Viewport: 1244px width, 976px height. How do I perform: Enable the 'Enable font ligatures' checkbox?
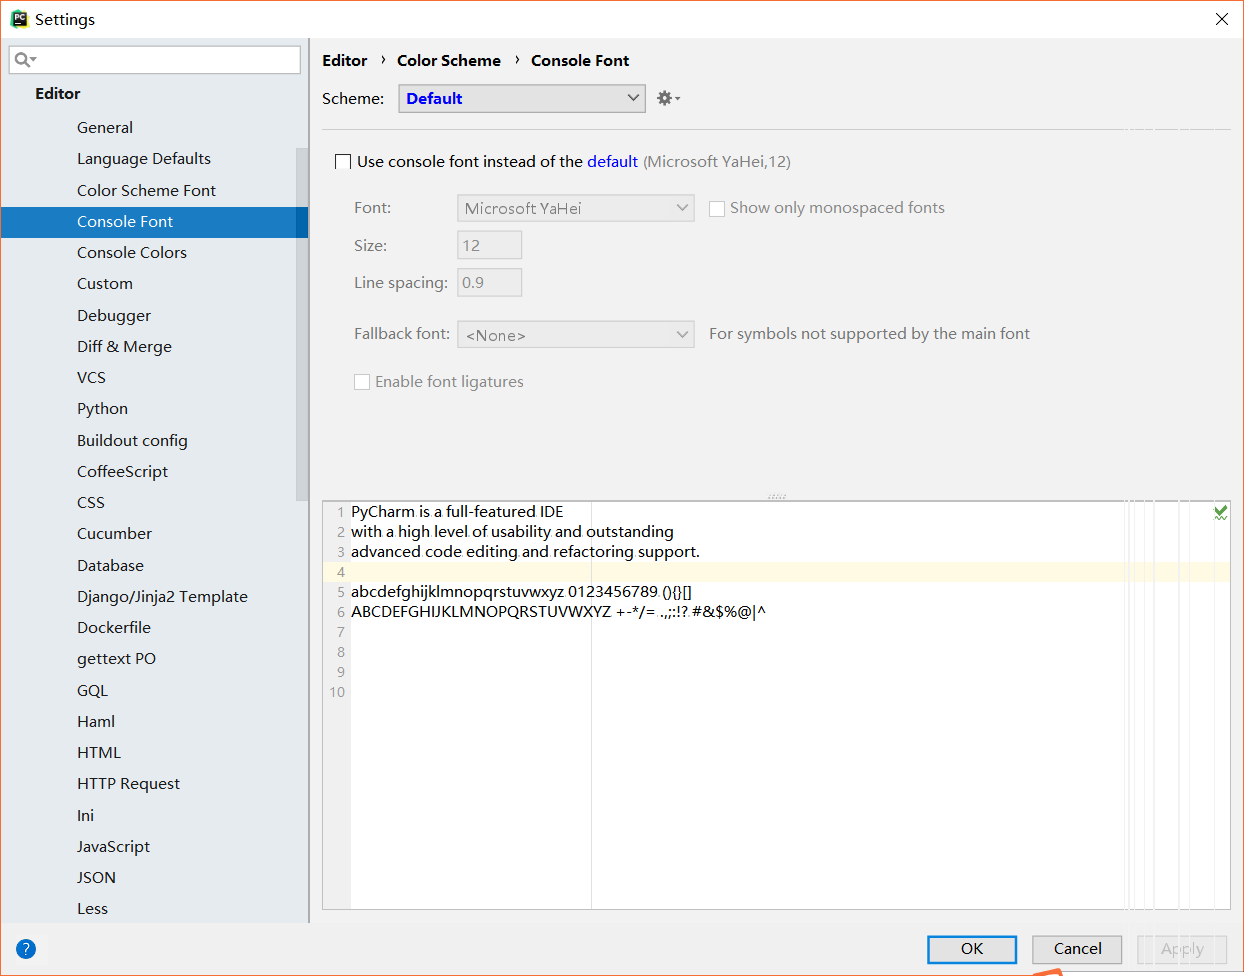tap(362, 382)
